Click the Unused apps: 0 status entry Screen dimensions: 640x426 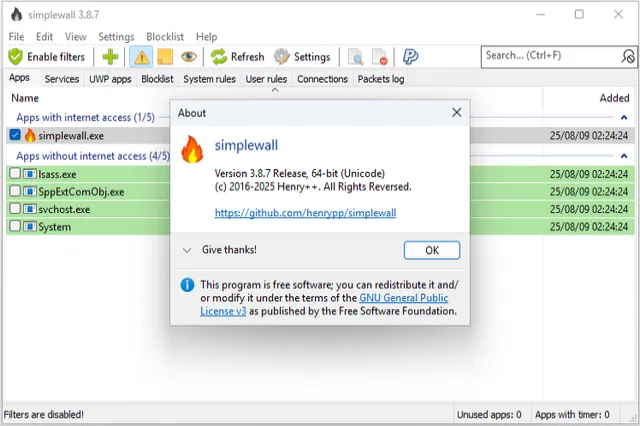(x=489, y=415)
